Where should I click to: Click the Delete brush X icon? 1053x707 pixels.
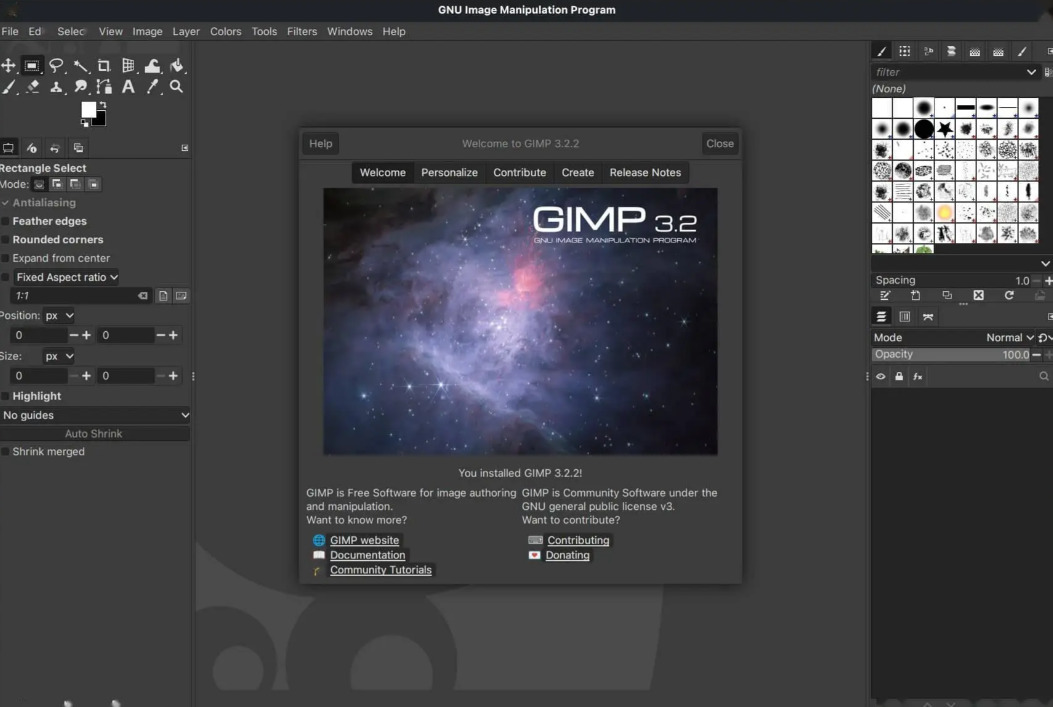(978, 295)
